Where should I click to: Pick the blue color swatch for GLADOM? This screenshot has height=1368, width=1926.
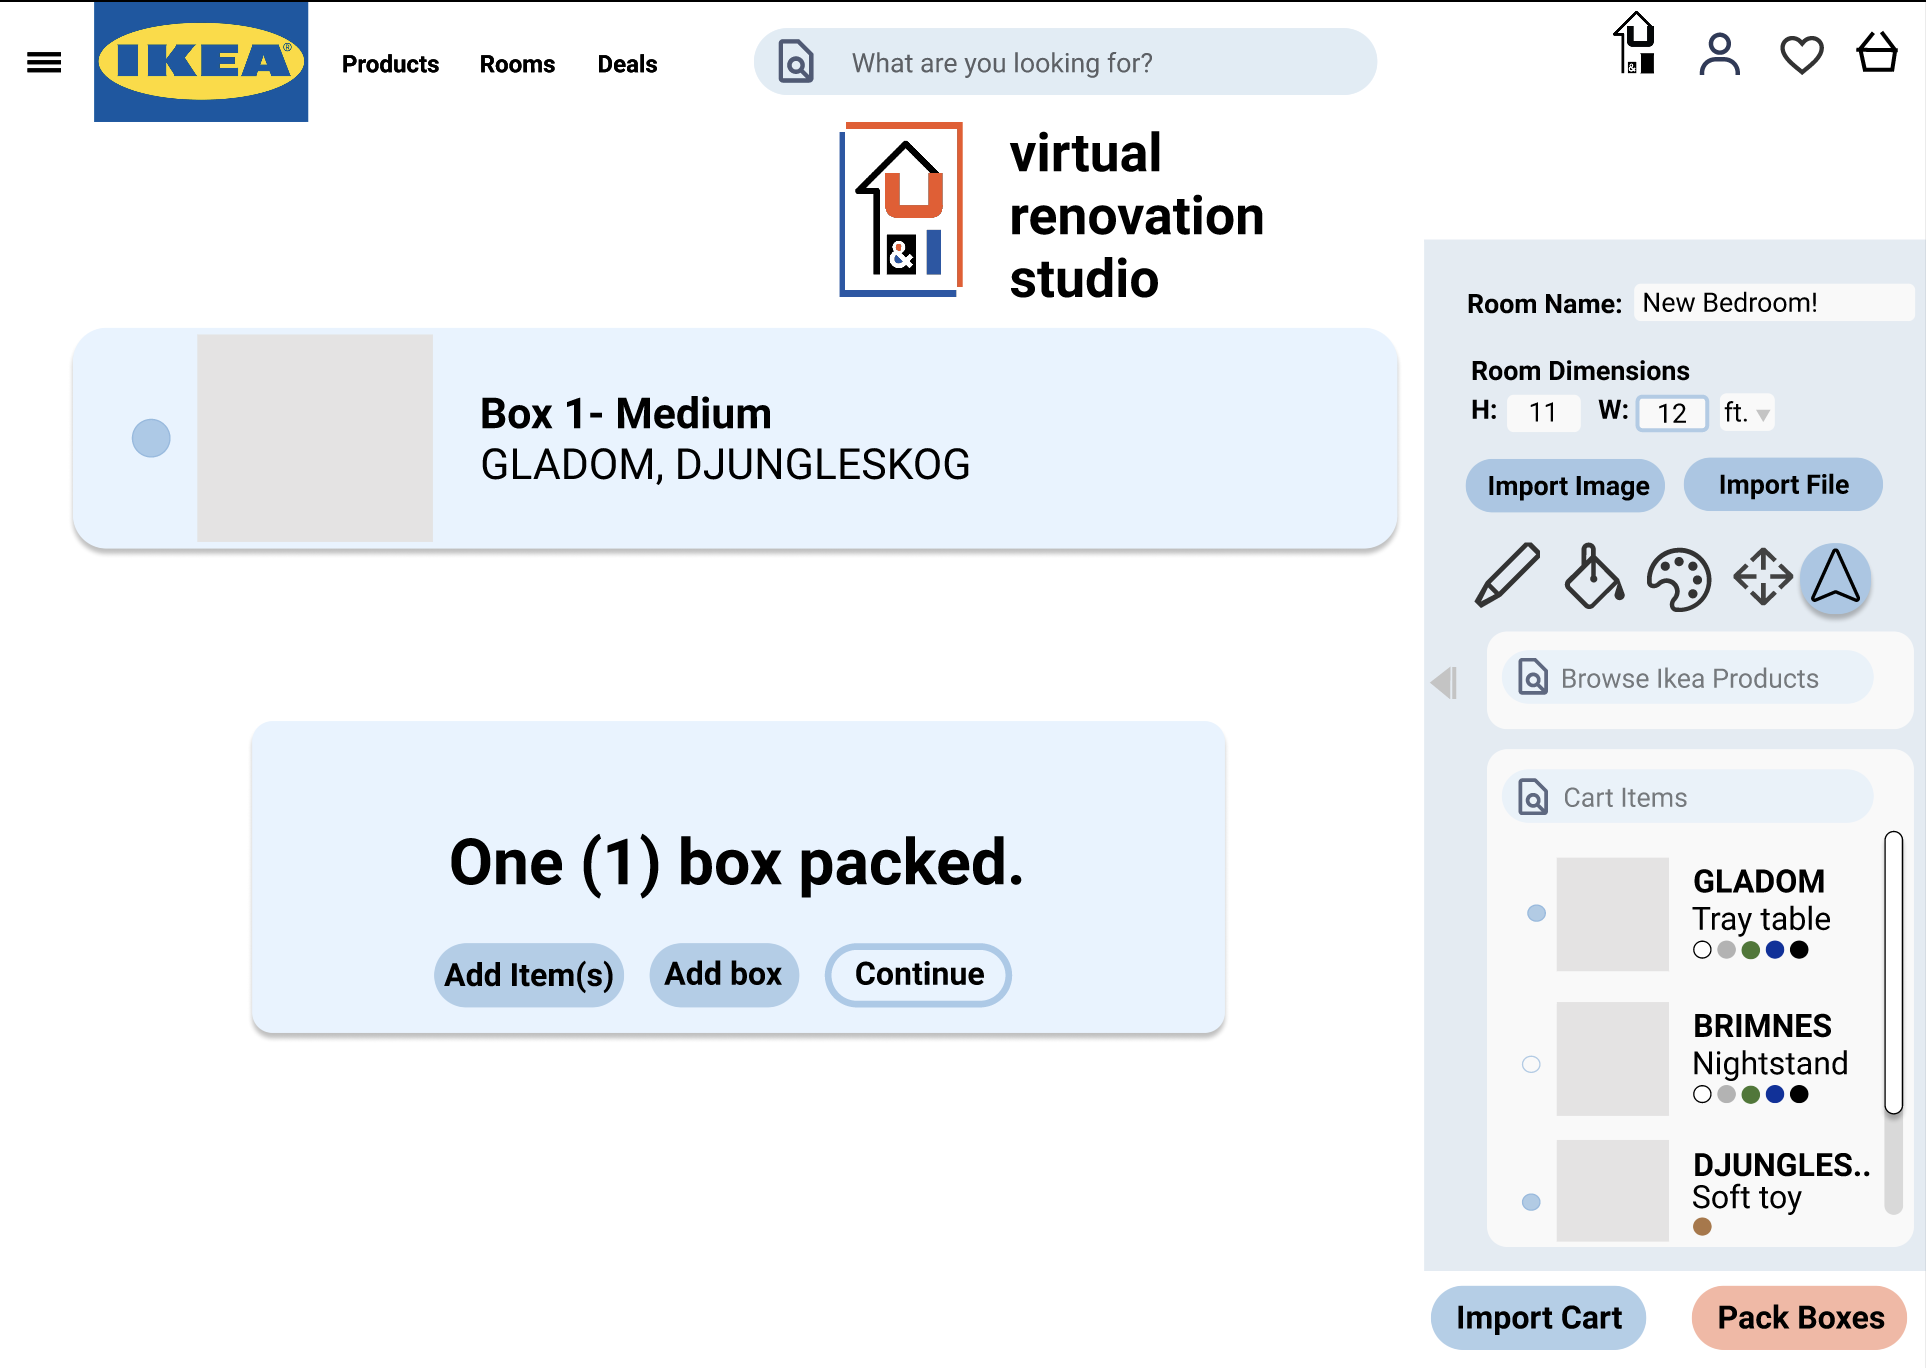(1775, 950)
